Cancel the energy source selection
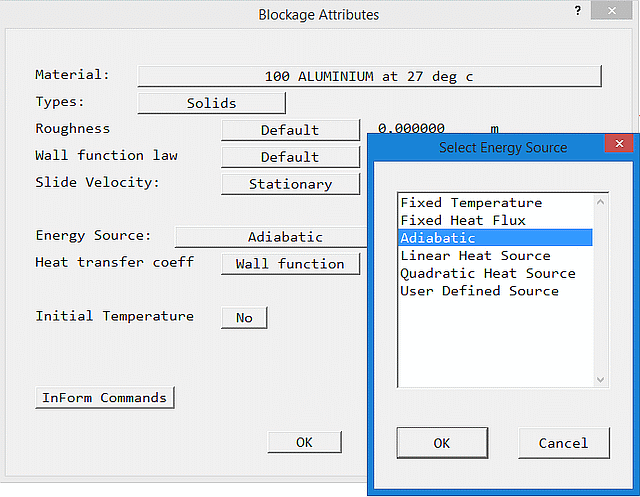 563,443
